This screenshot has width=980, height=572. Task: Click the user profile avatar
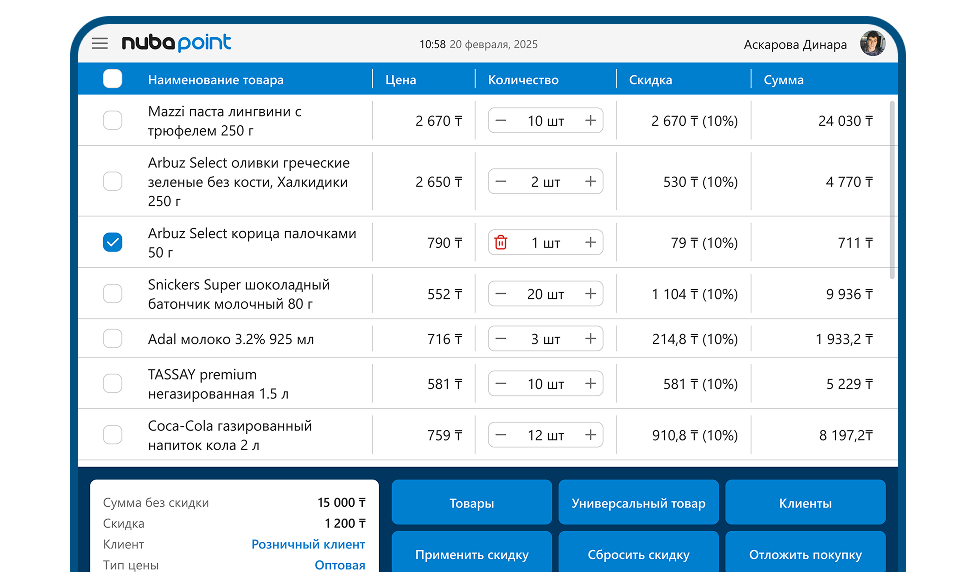click(x=872, y=43)
